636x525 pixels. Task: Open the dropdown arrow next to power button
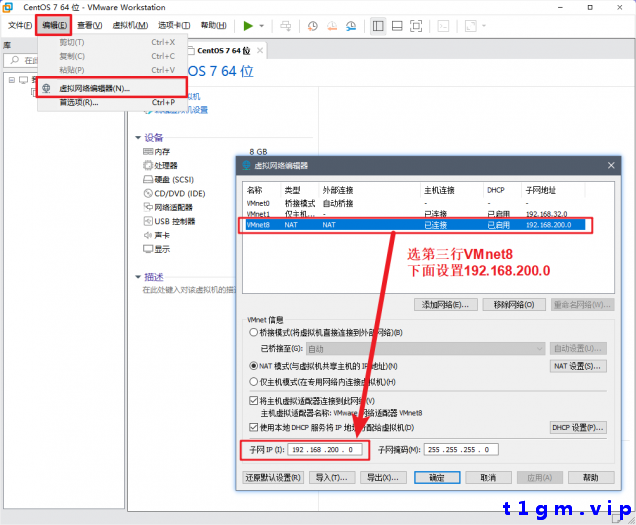pos(262,26)
